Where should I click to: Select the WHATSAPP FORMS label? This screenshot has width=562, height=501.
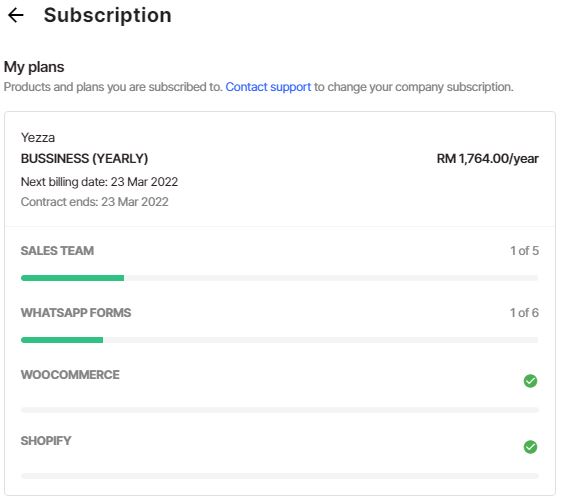point(76,314)
